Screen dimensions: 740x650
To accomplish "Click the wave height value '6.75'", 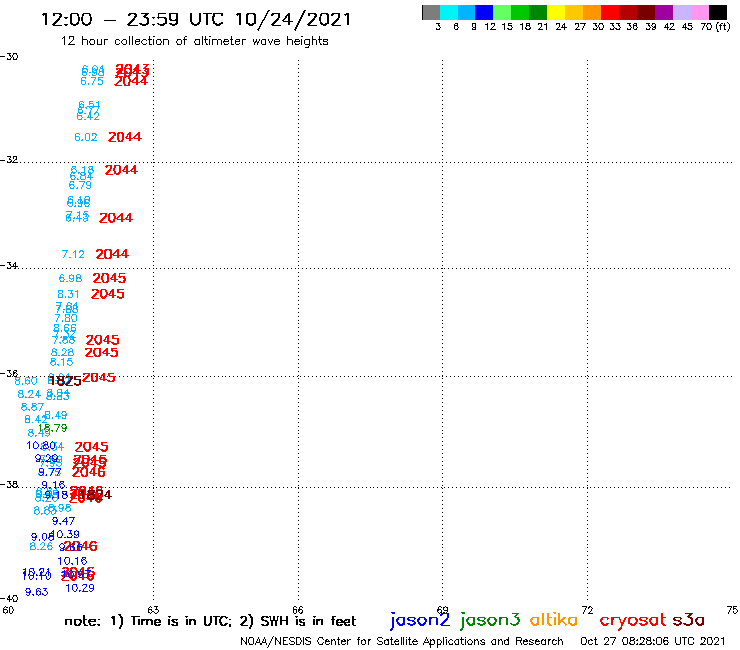I will [92, 81].
